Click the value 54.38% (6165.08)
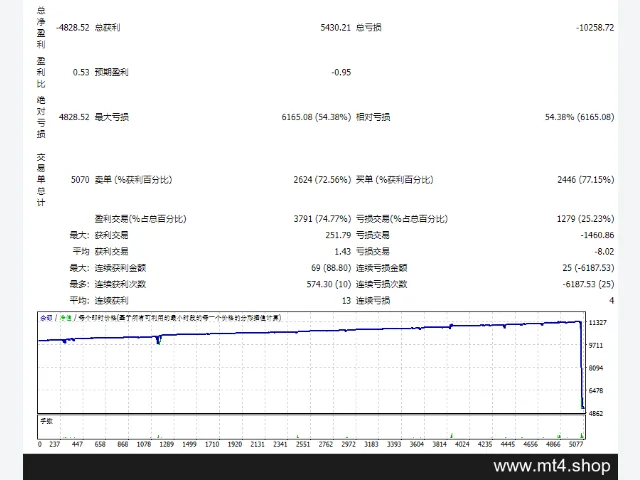The height and width of the screenshot is (480, 640). click(x=580, y=117)
